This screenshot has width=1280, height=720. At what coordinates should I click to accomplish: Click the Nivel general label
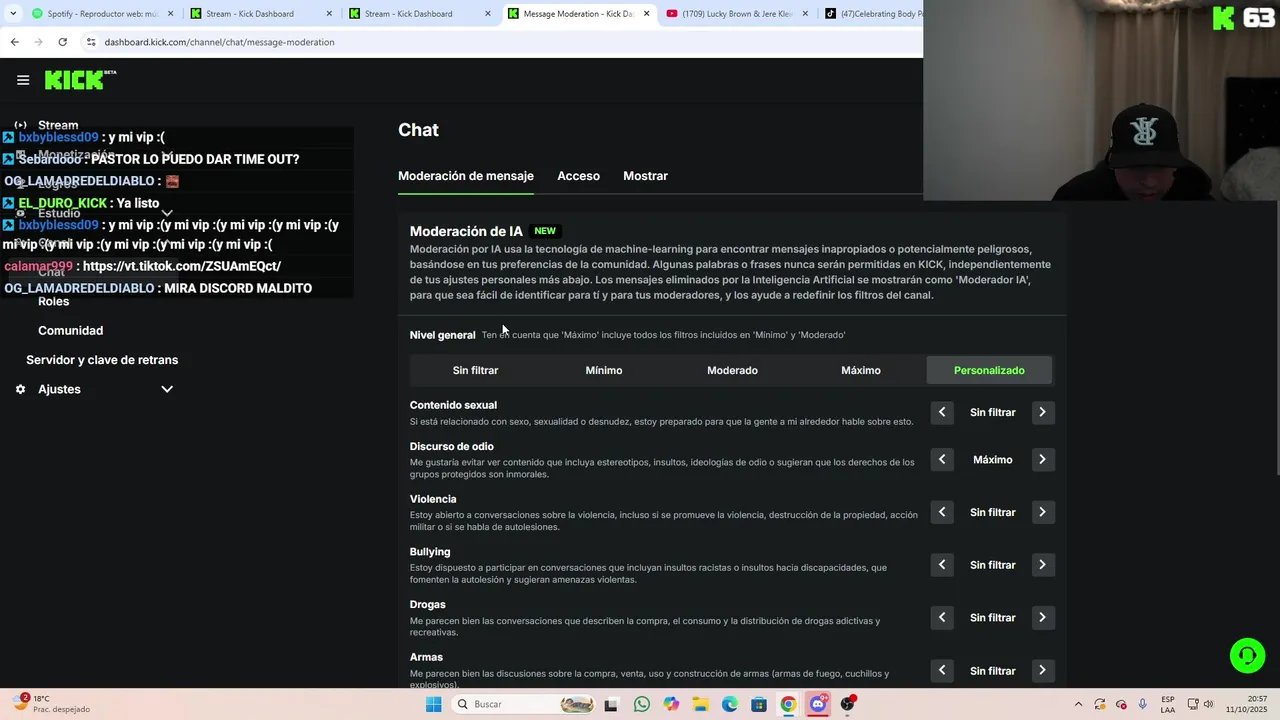pos(442,335)
